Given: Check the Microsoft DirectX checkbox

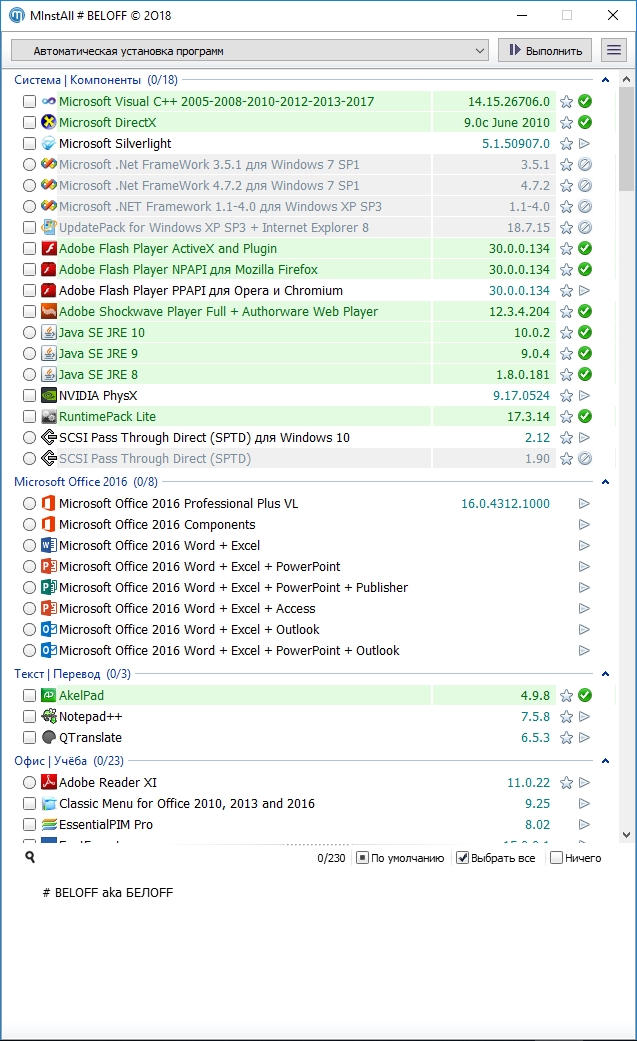Looking at the screenshot, I should (x=29, y=122).
